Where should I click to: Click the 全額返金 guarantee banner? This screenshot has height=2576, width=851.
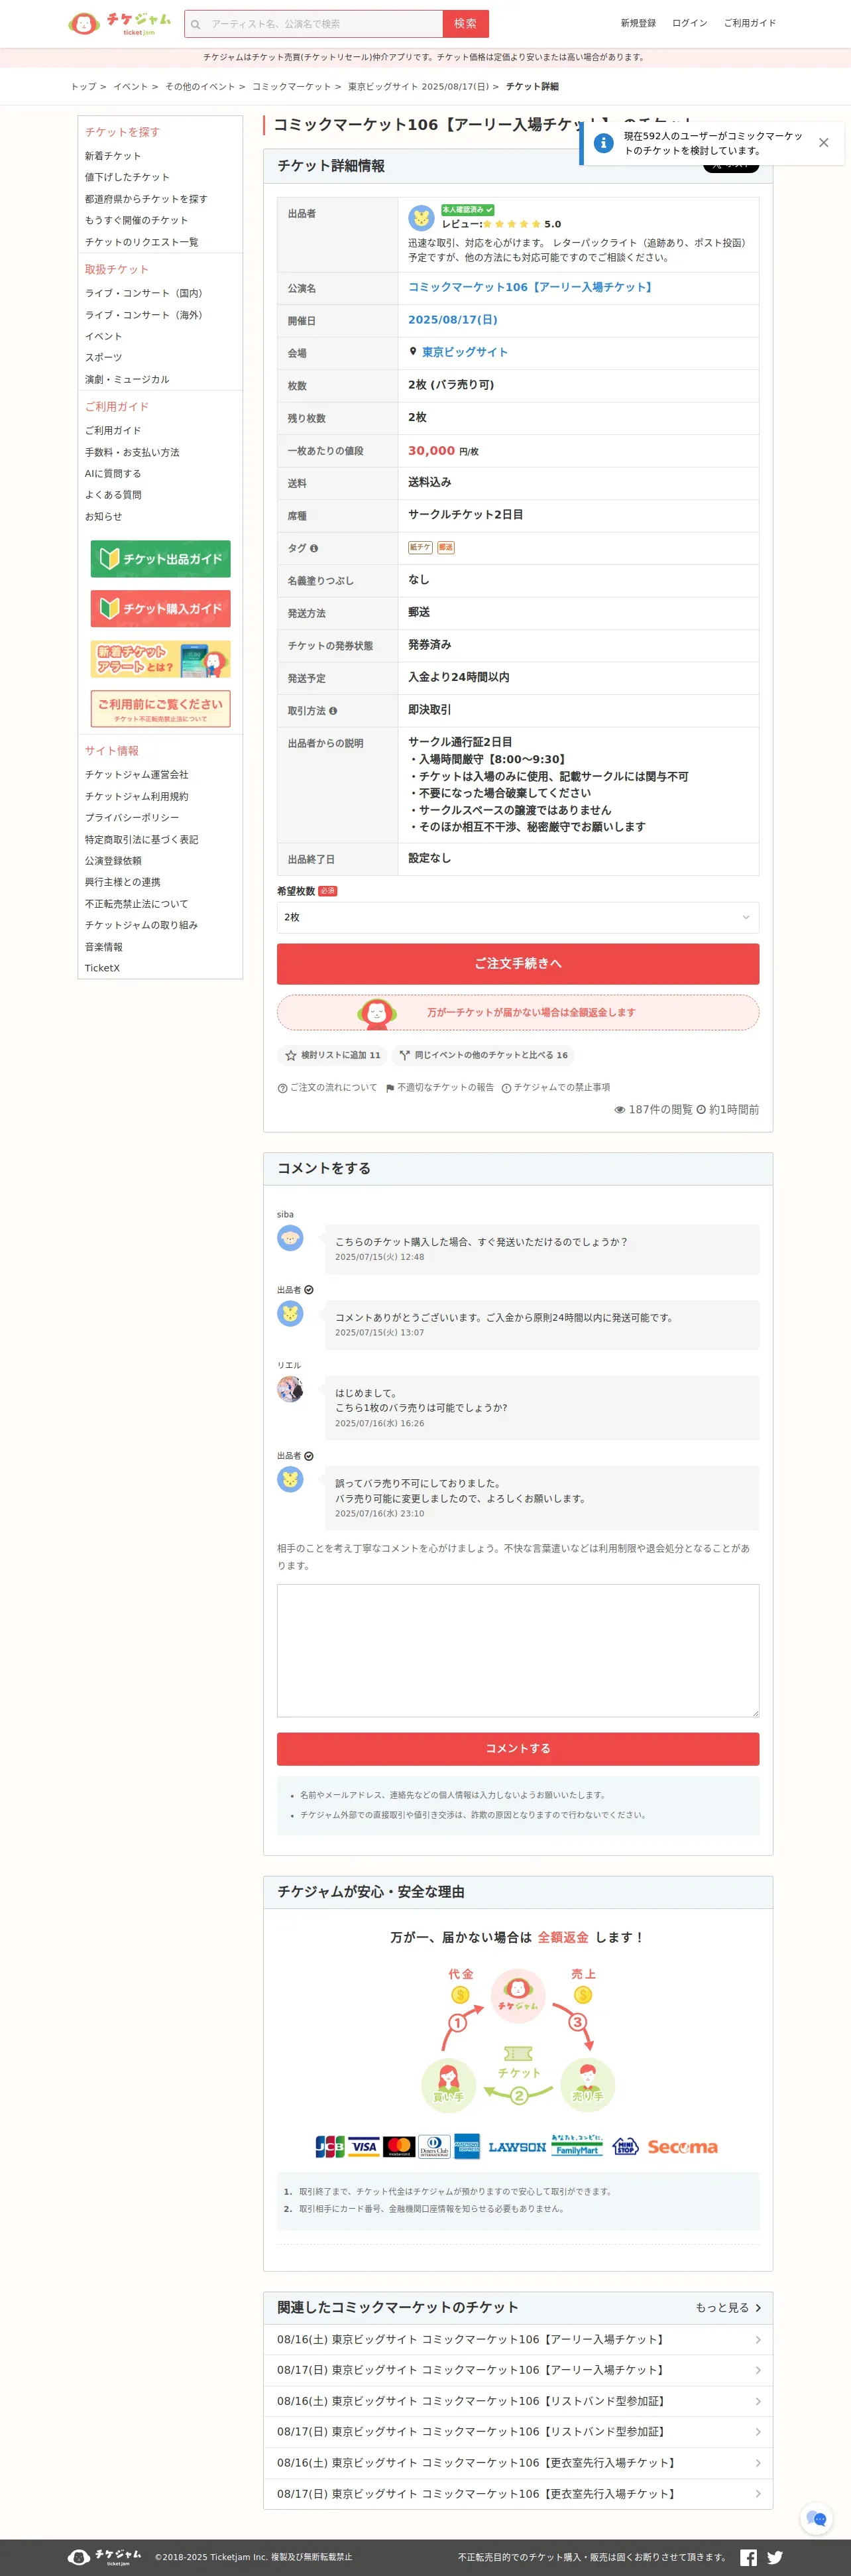(x=517, y=1012)
